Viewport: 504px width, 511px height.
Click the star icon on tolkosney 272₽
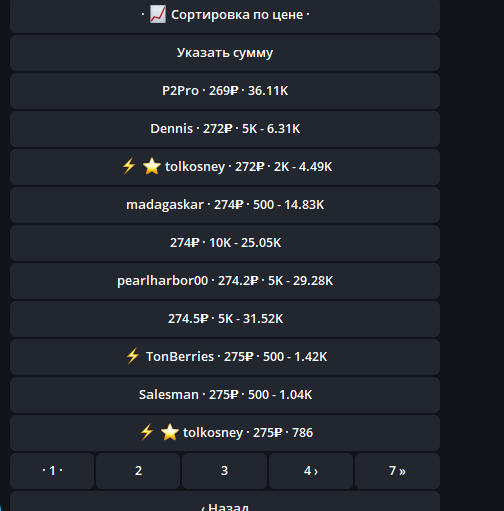point(152,166)
